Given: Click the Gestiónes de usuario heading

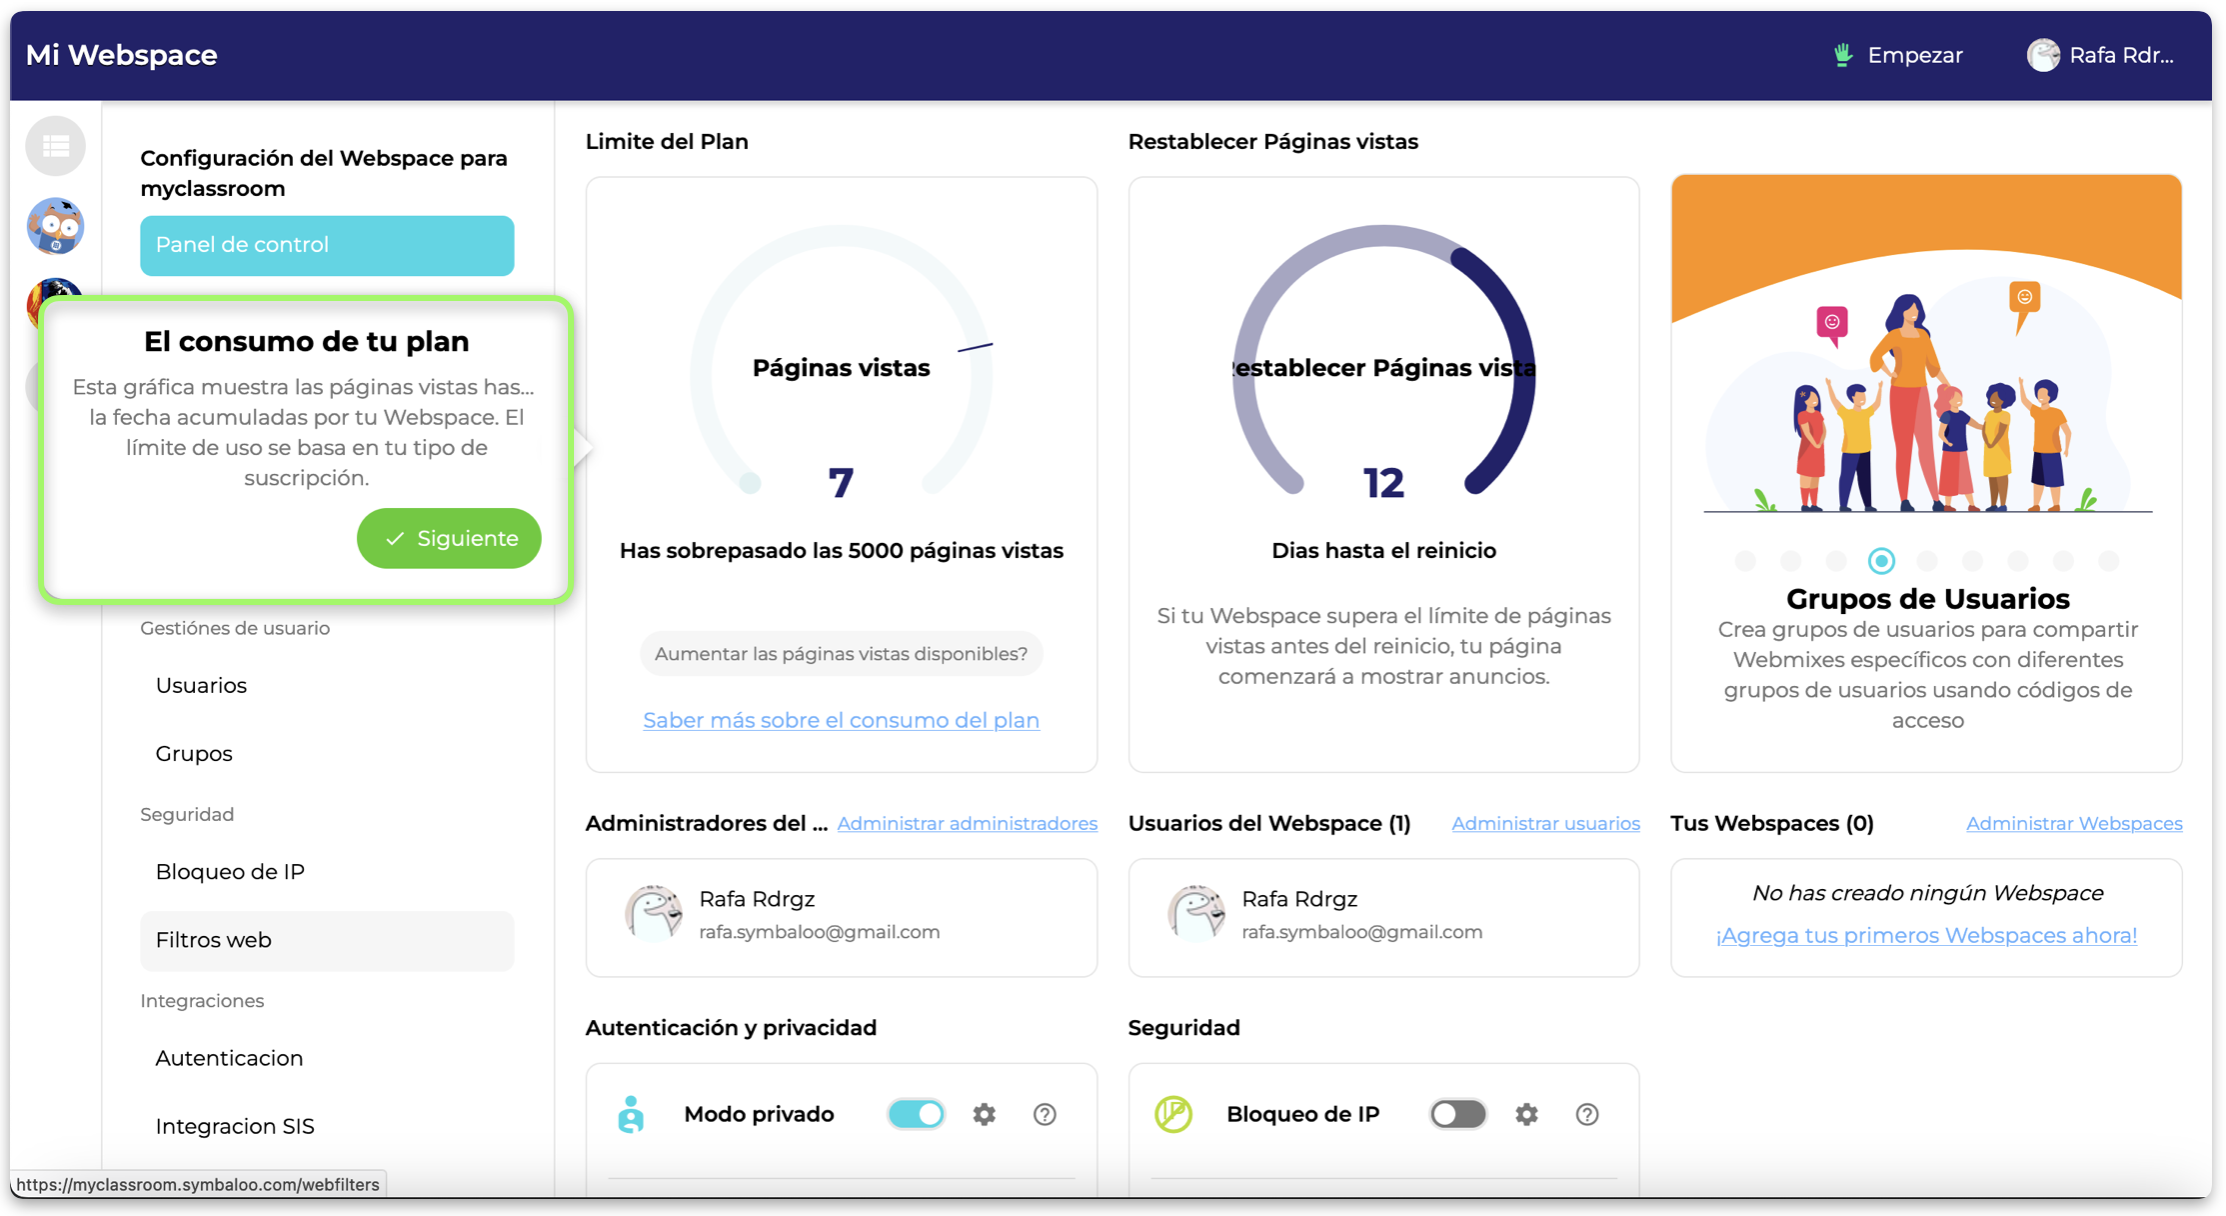Looking at the screenshot, I should pos(235,628).
